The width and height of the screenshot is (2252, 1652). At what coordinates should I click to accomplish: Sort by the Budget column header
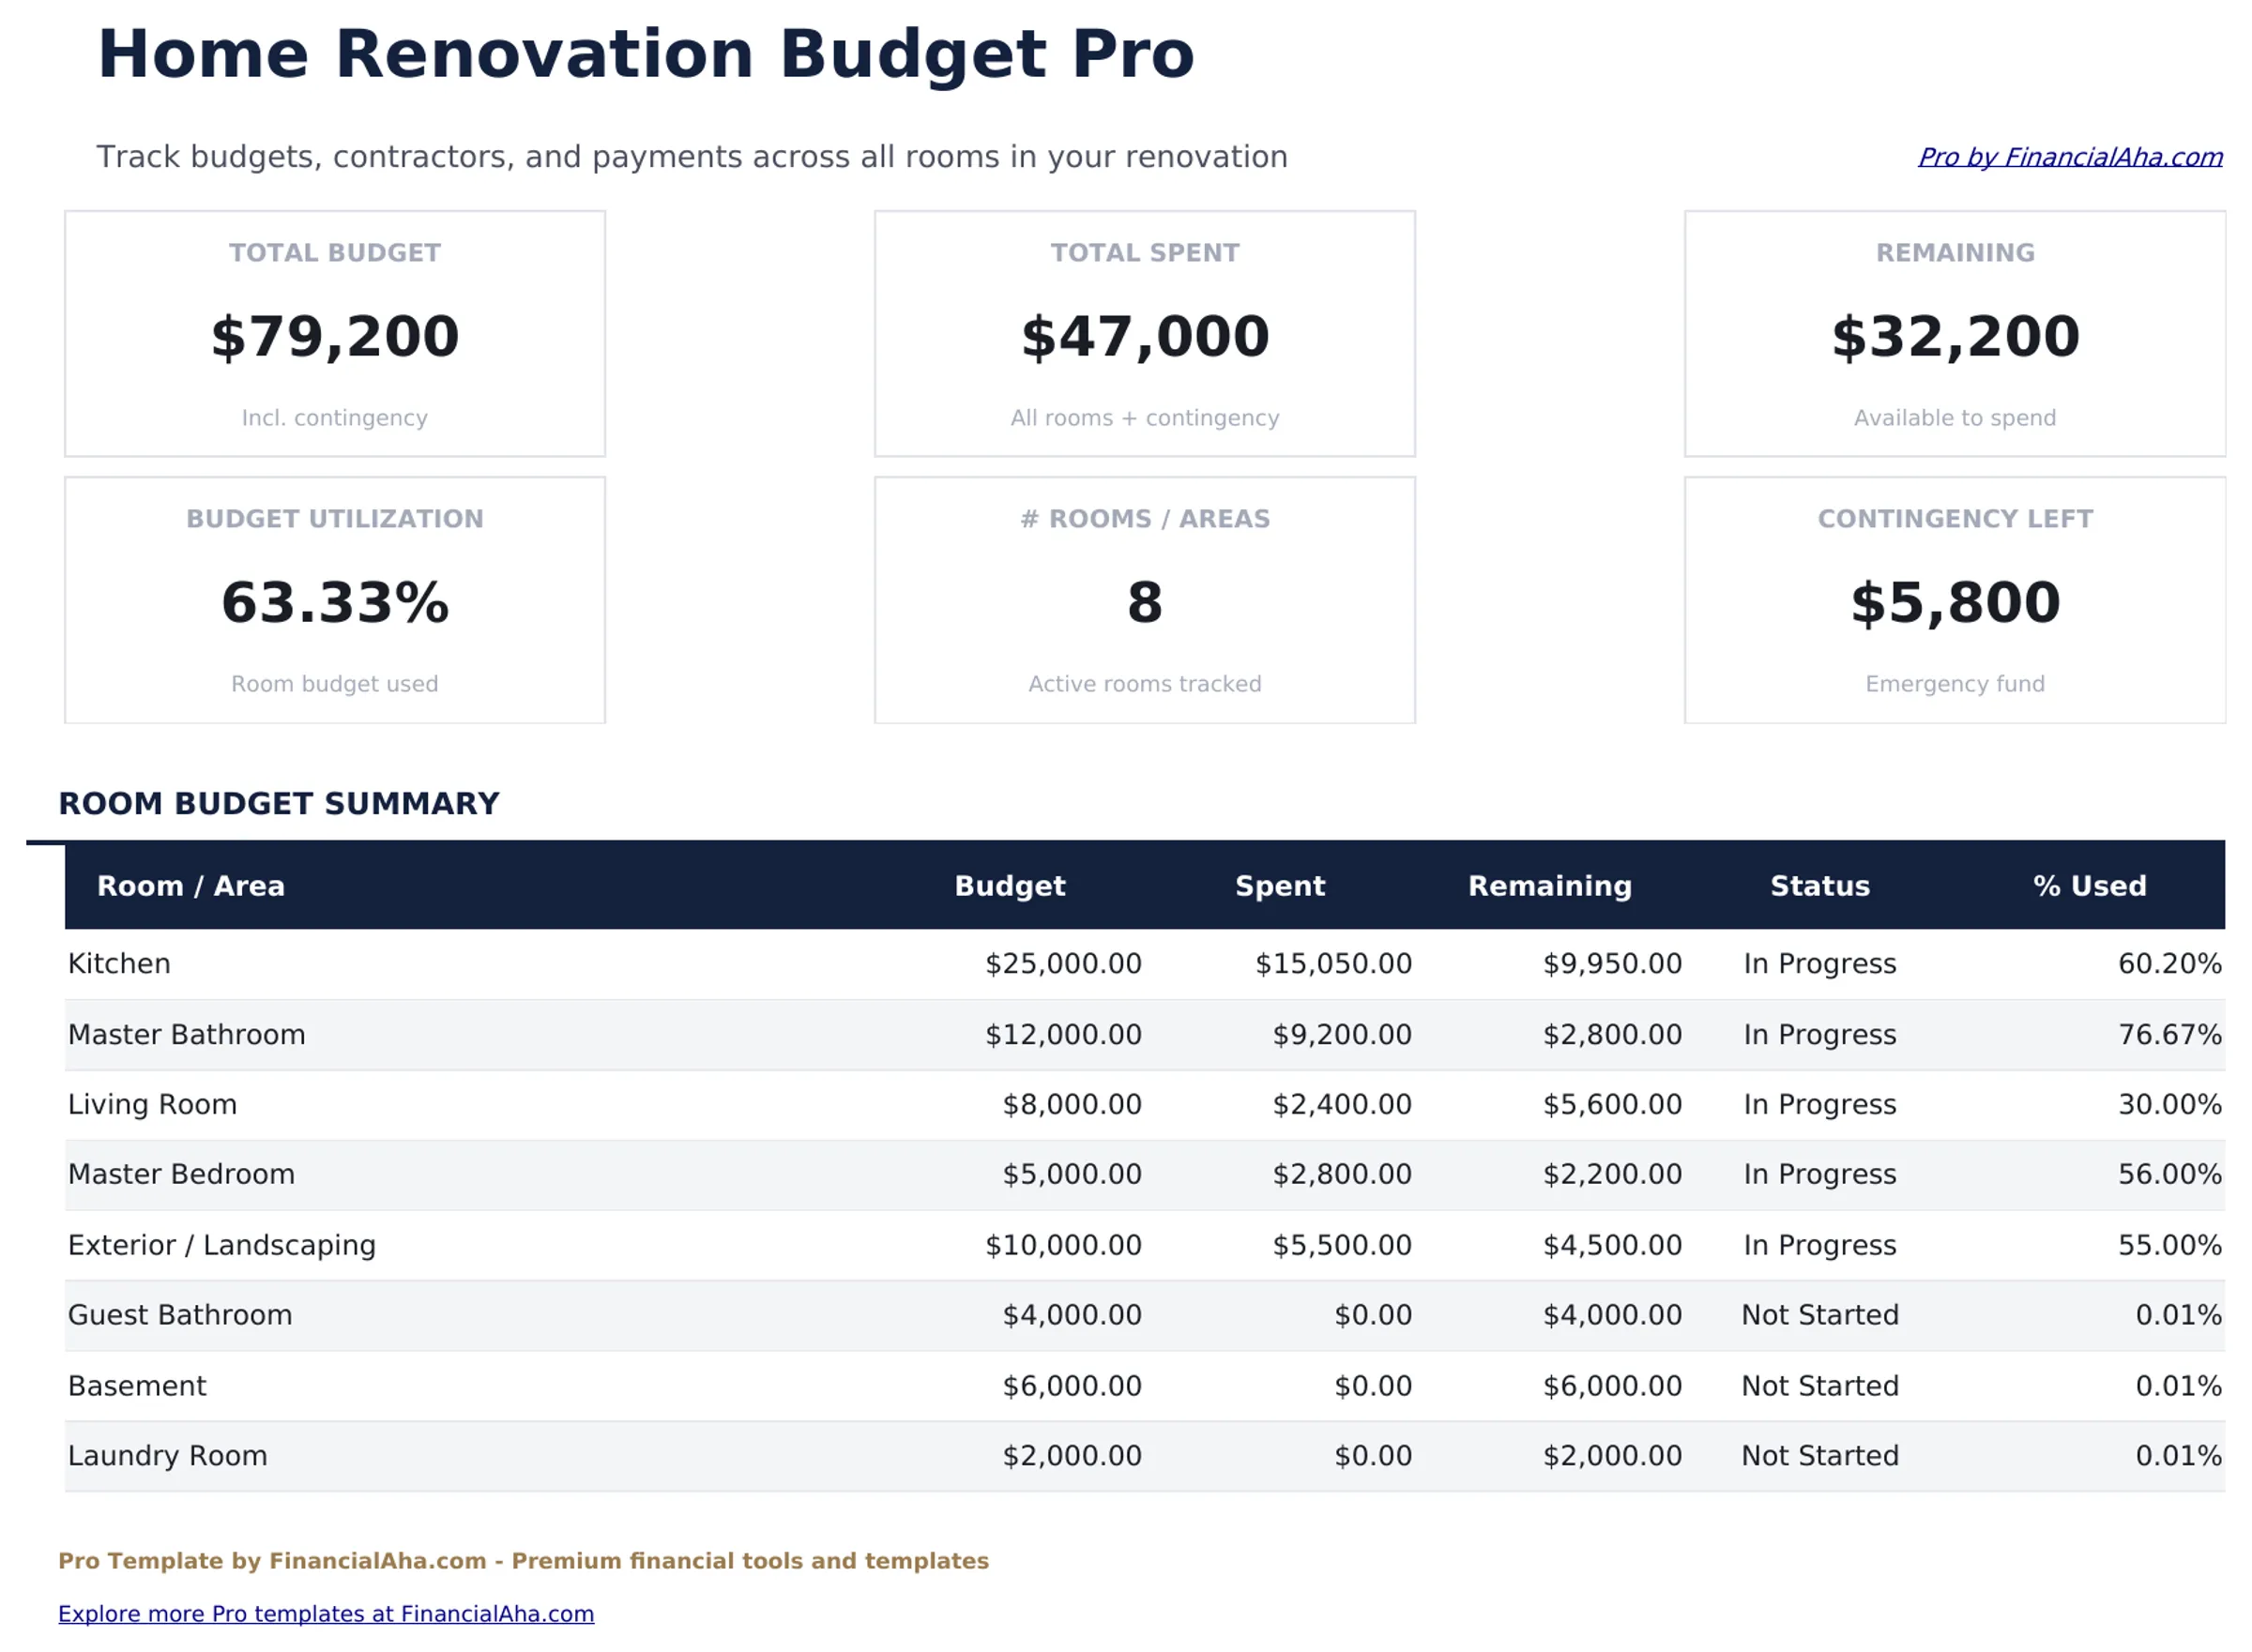(x=1010, y=886)
